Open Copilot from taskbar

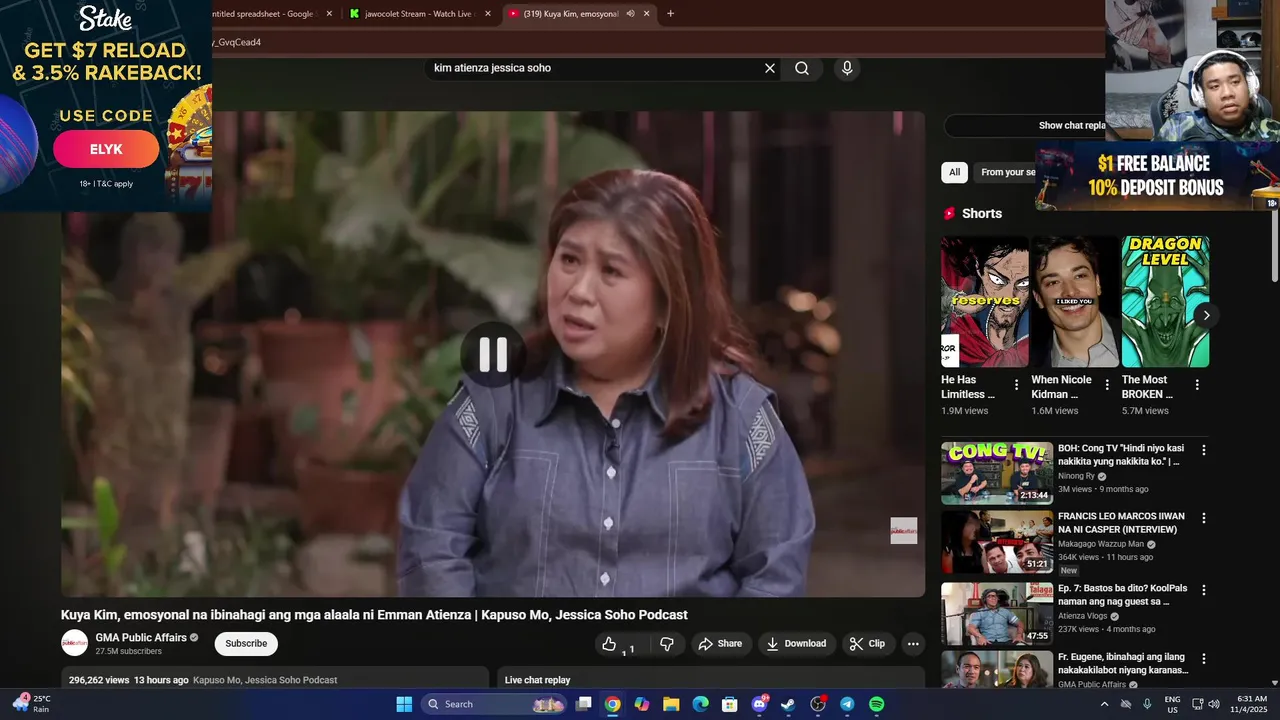pyautogui.click(x=642, y=704)
